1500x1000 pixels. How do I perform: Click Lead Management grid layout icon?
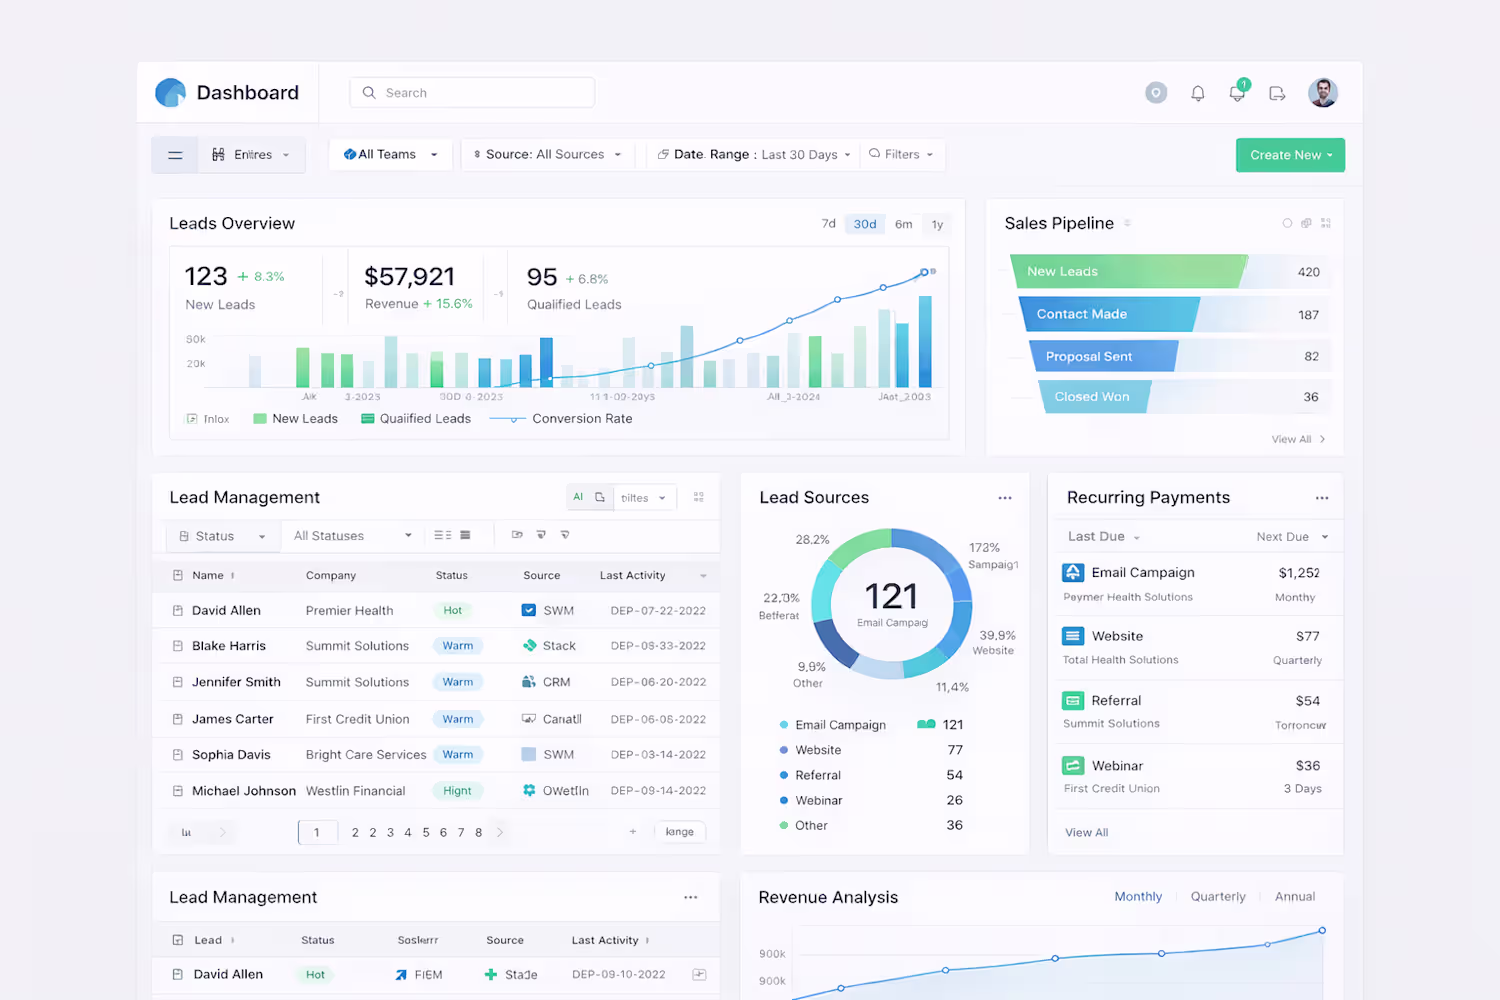pos(699,497)
